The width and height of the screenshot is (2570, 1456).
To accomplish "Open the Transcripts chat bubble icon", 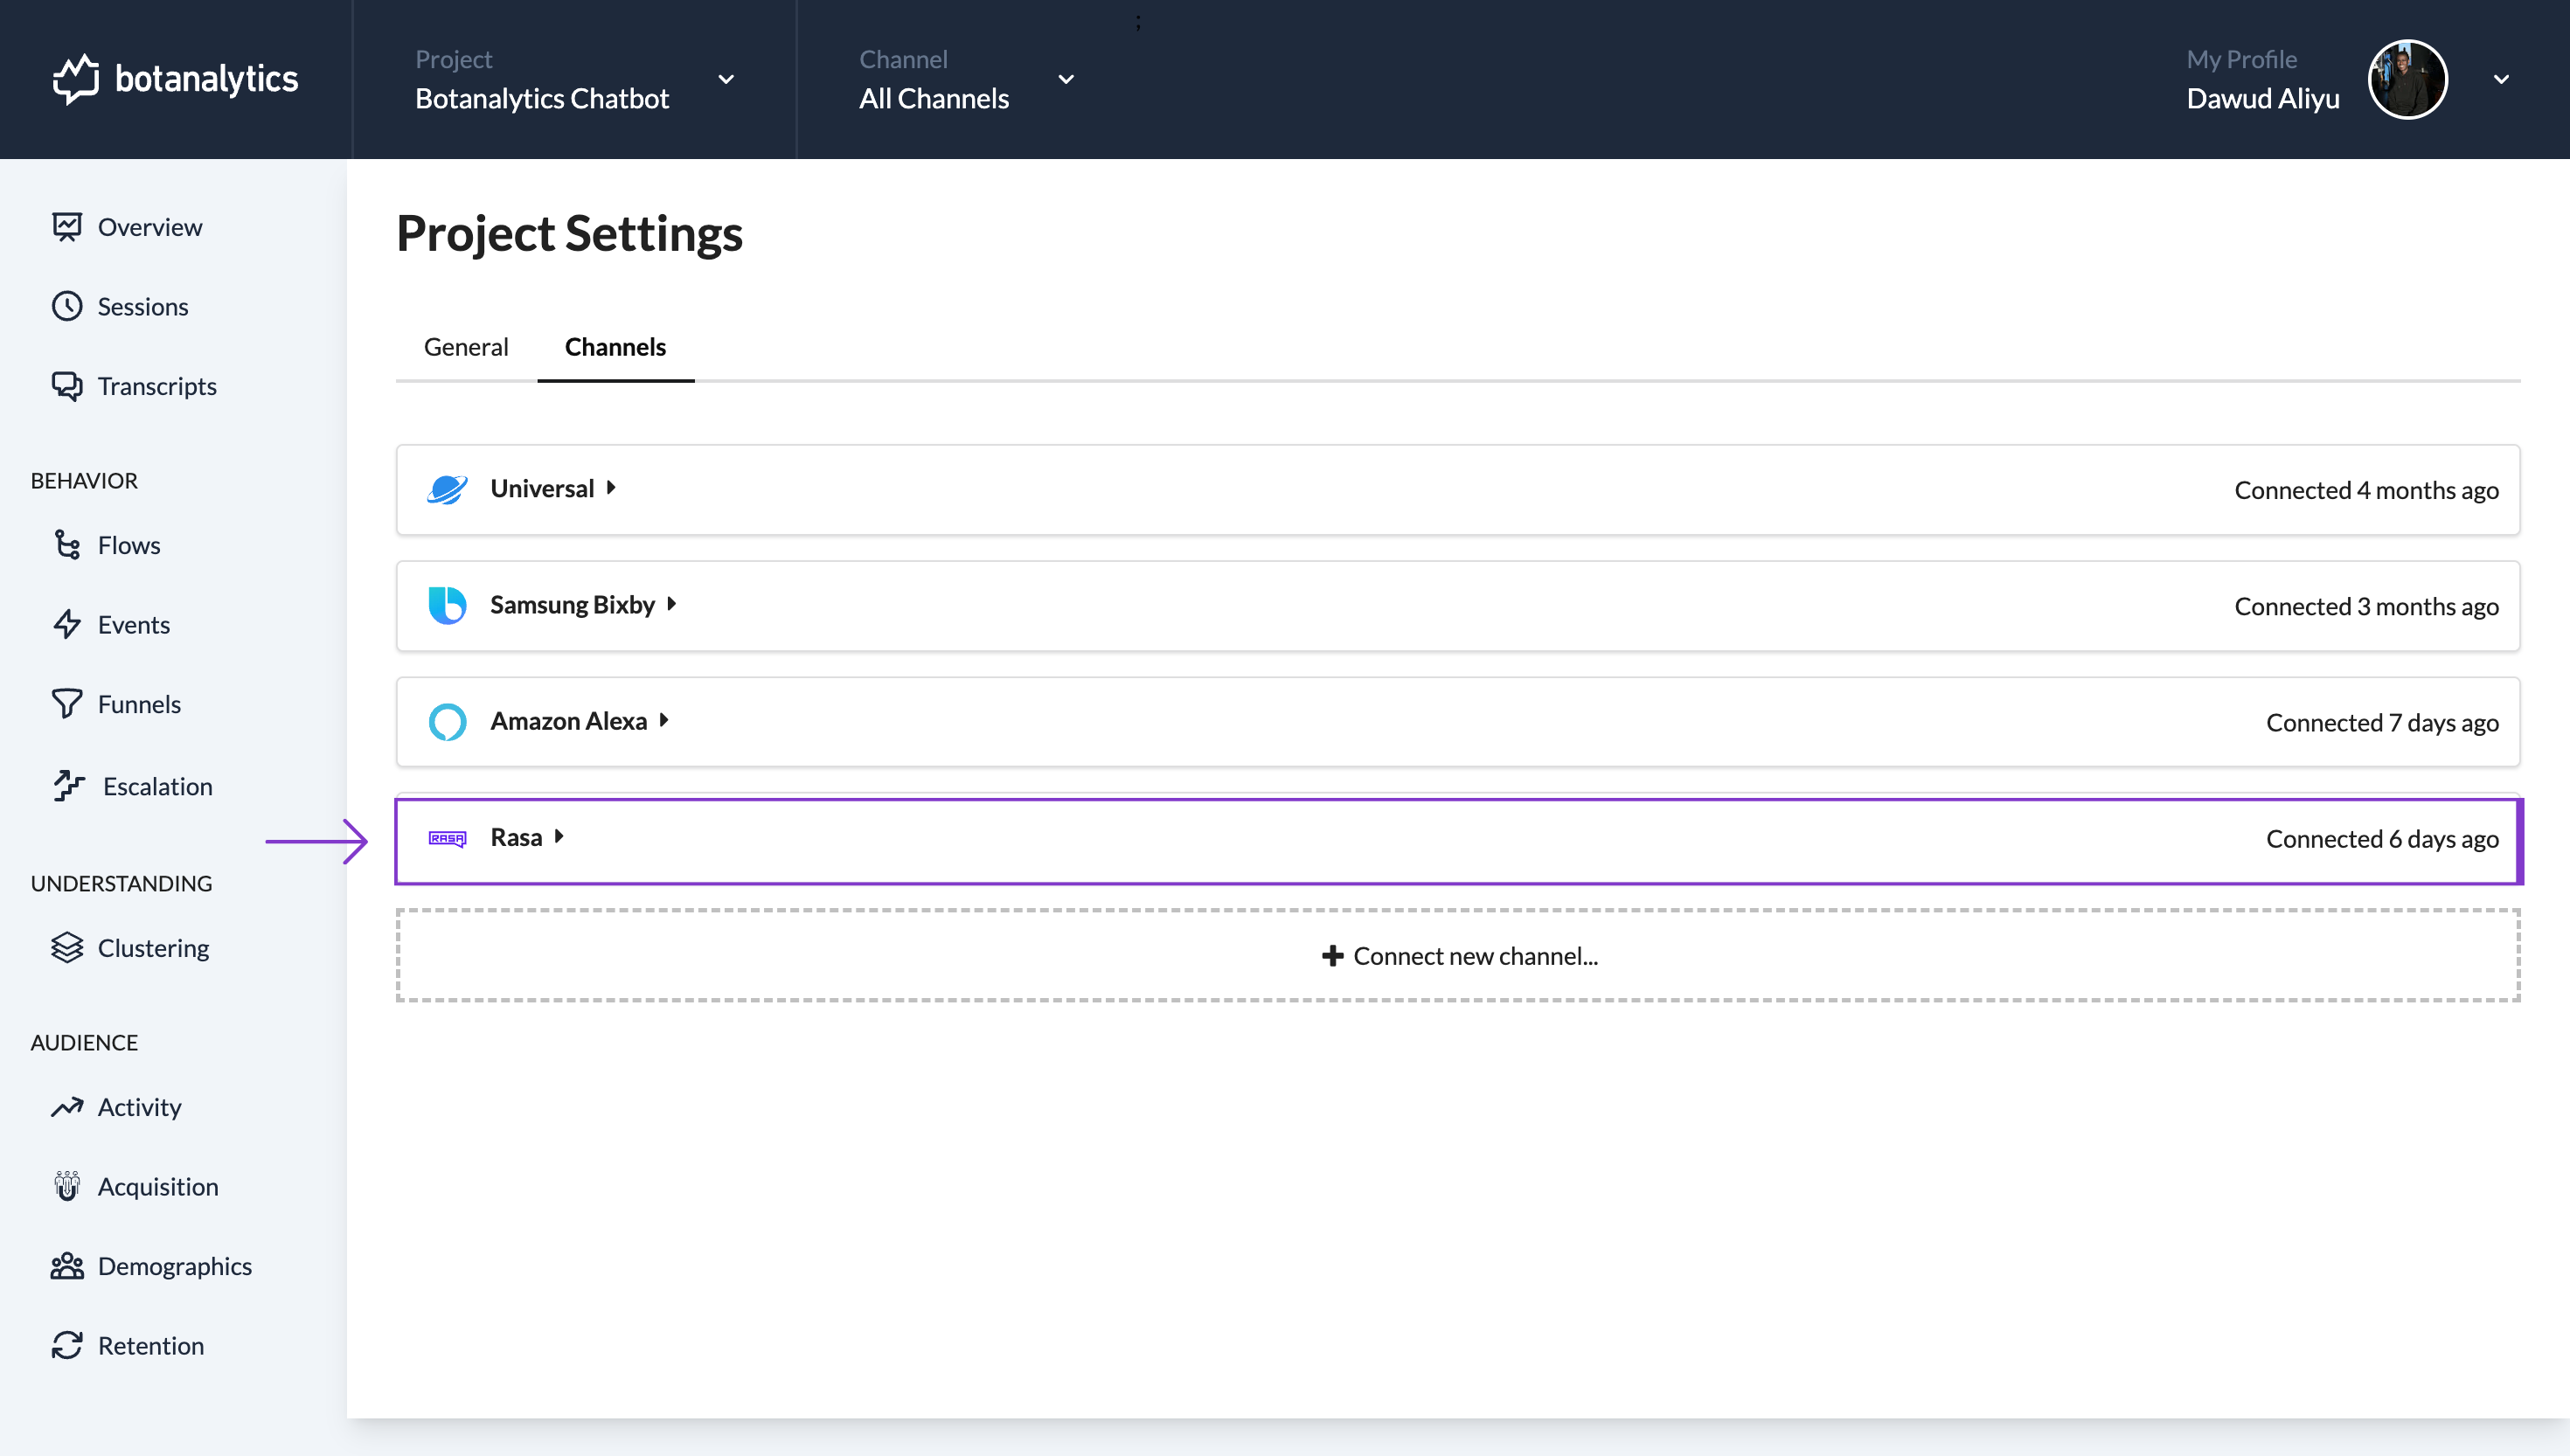I will 67,386.
